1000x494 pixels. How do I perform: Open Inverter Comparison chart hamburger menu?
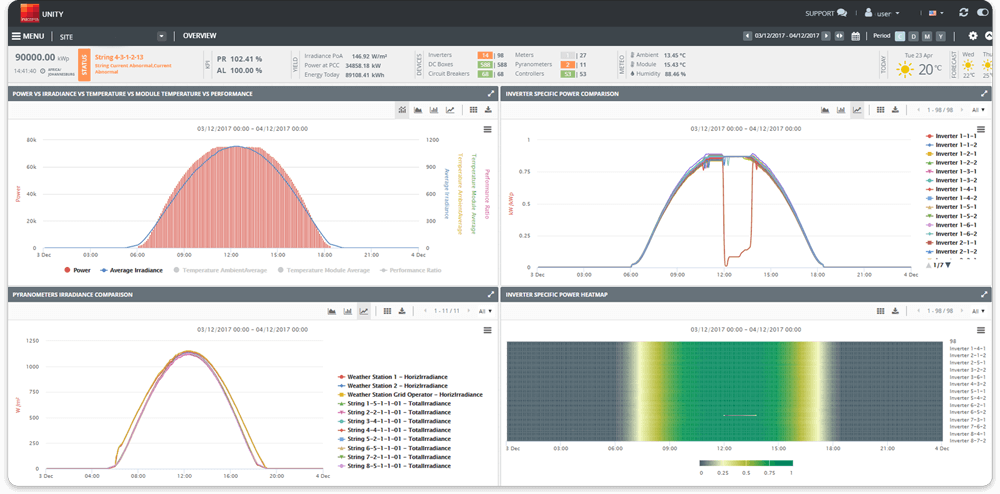981,129
